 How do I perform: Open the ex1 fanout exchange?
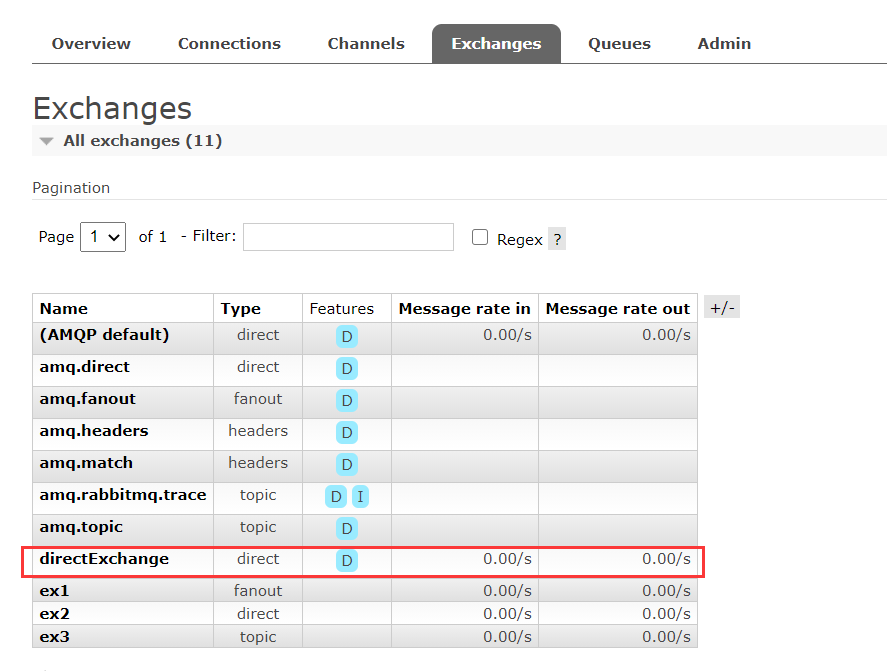tap(54, 591)
